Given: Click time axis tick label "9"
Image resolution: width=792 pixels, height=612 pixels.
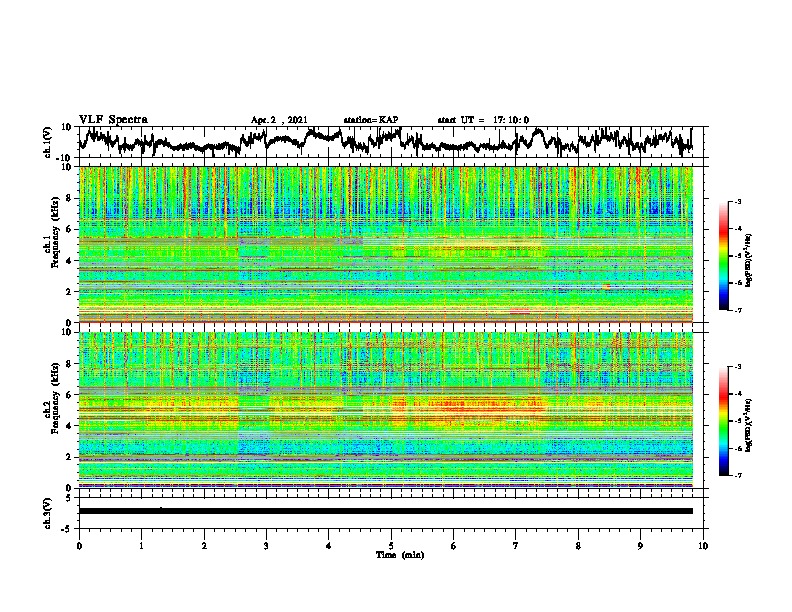Looking at the screenshot, I should (x=640, y=546).
